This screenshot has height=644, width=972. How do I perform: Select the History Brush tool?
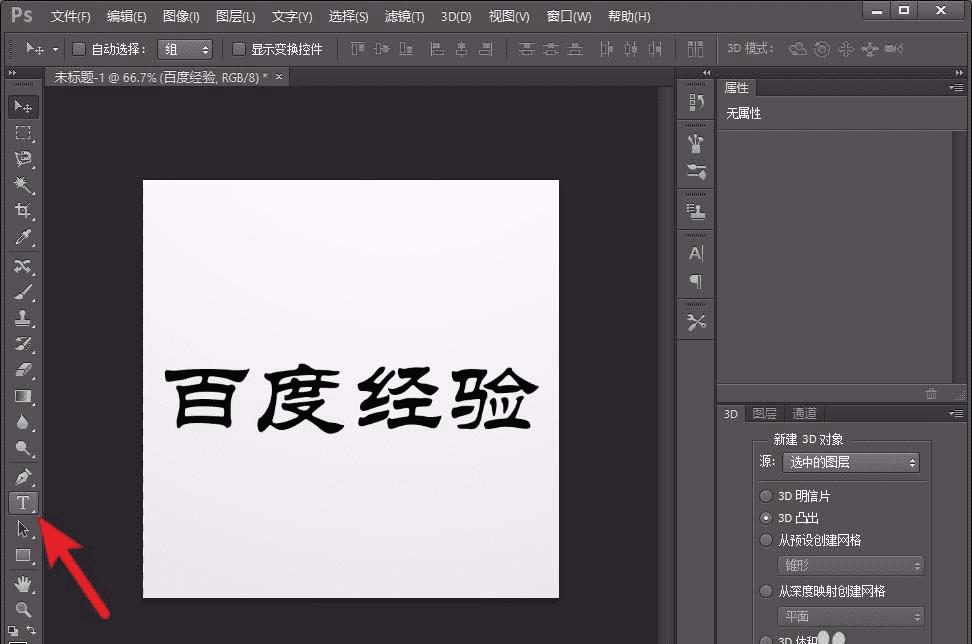coord(23,344)
